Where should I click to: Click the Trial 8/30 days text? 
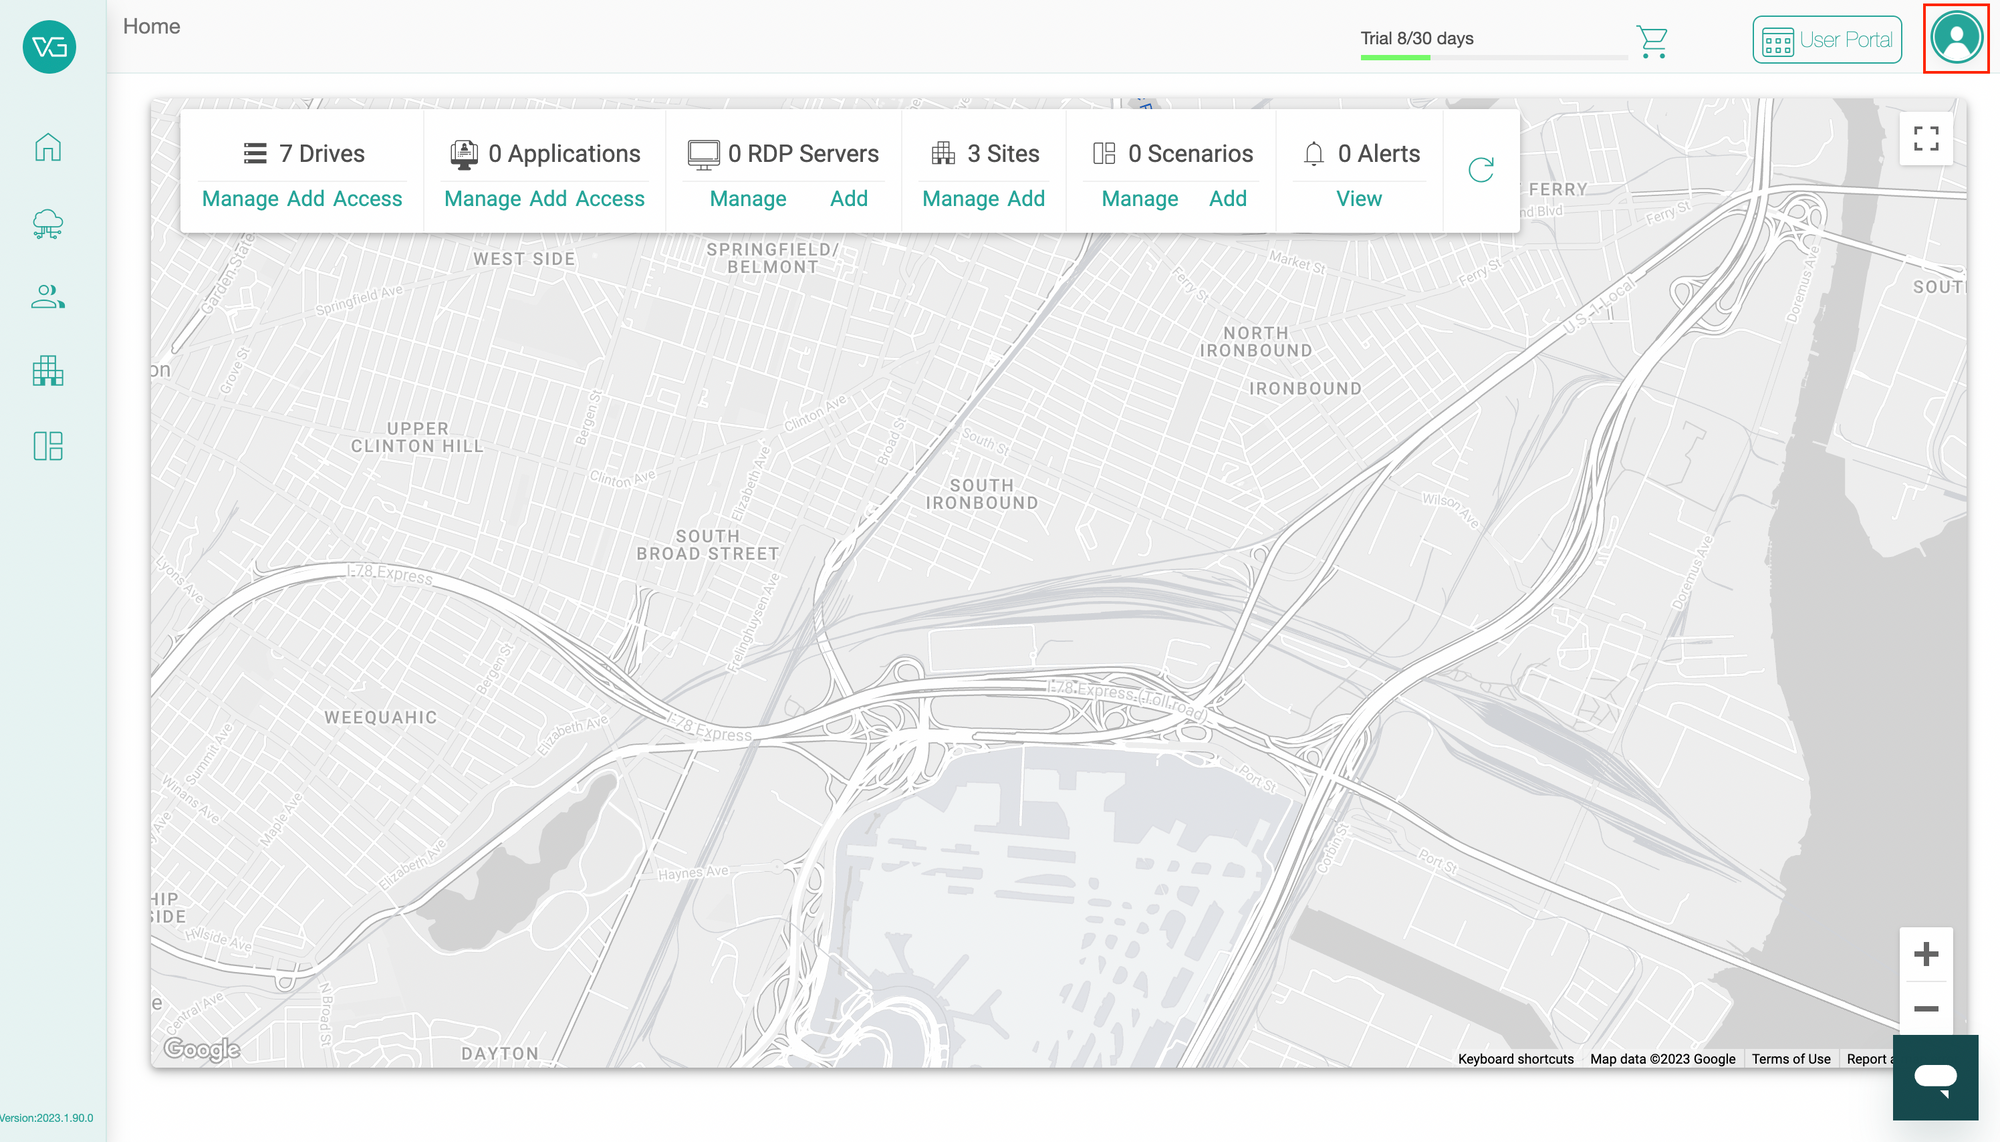tap(1417, 38)
